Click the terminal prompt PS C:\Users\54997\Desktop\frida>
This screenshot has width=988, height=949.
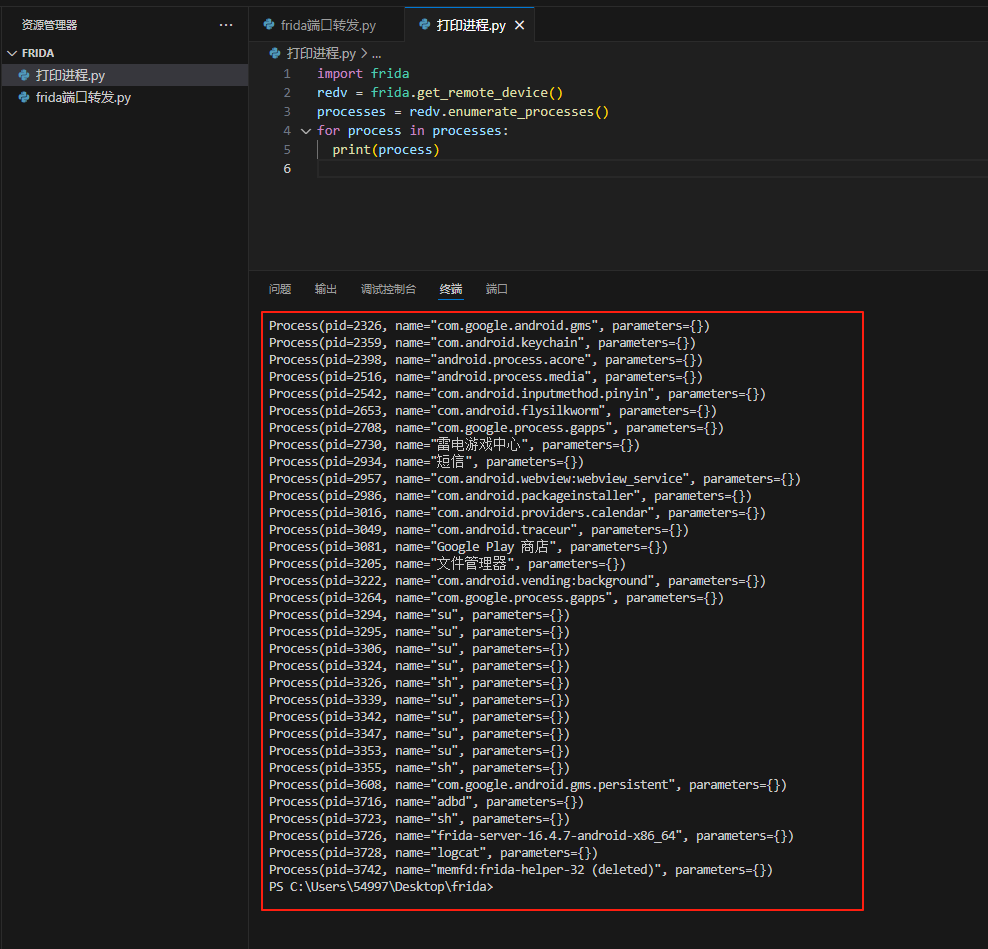[381, 887]
